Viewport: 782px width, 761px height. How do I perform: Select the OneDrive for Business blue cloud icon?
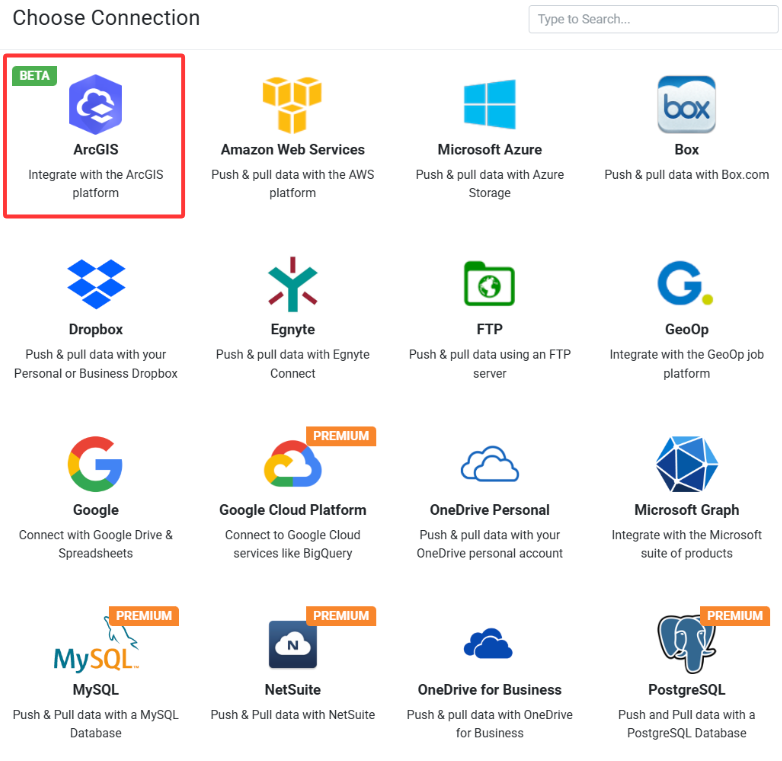(488, 643)
